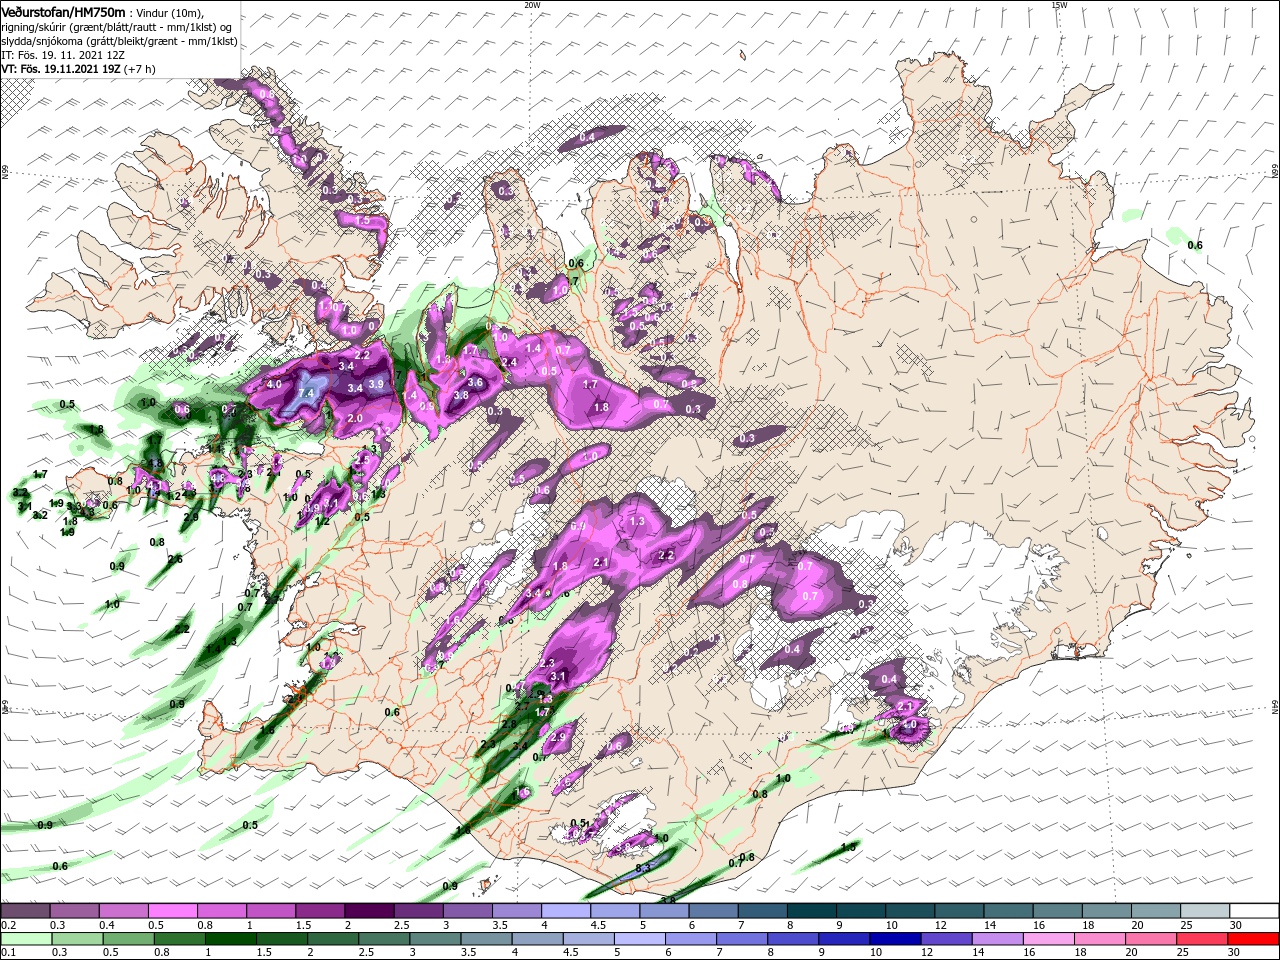Viewport: 1280px width, 960px height.
Task: Click the bottom-row violet swatch between 12 and 14
Action: click(x=946, y=939)
